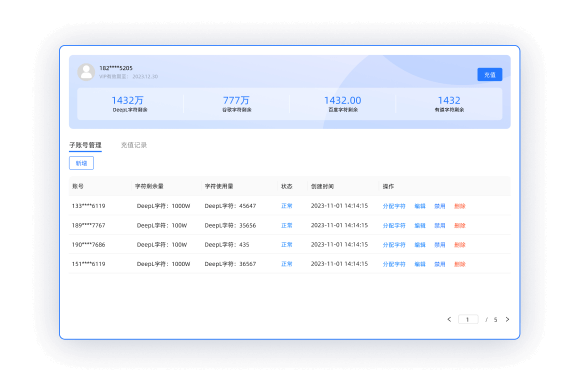Switch to the 子账号管理 tab
580x390 pixels.
(x=85, y=145)
